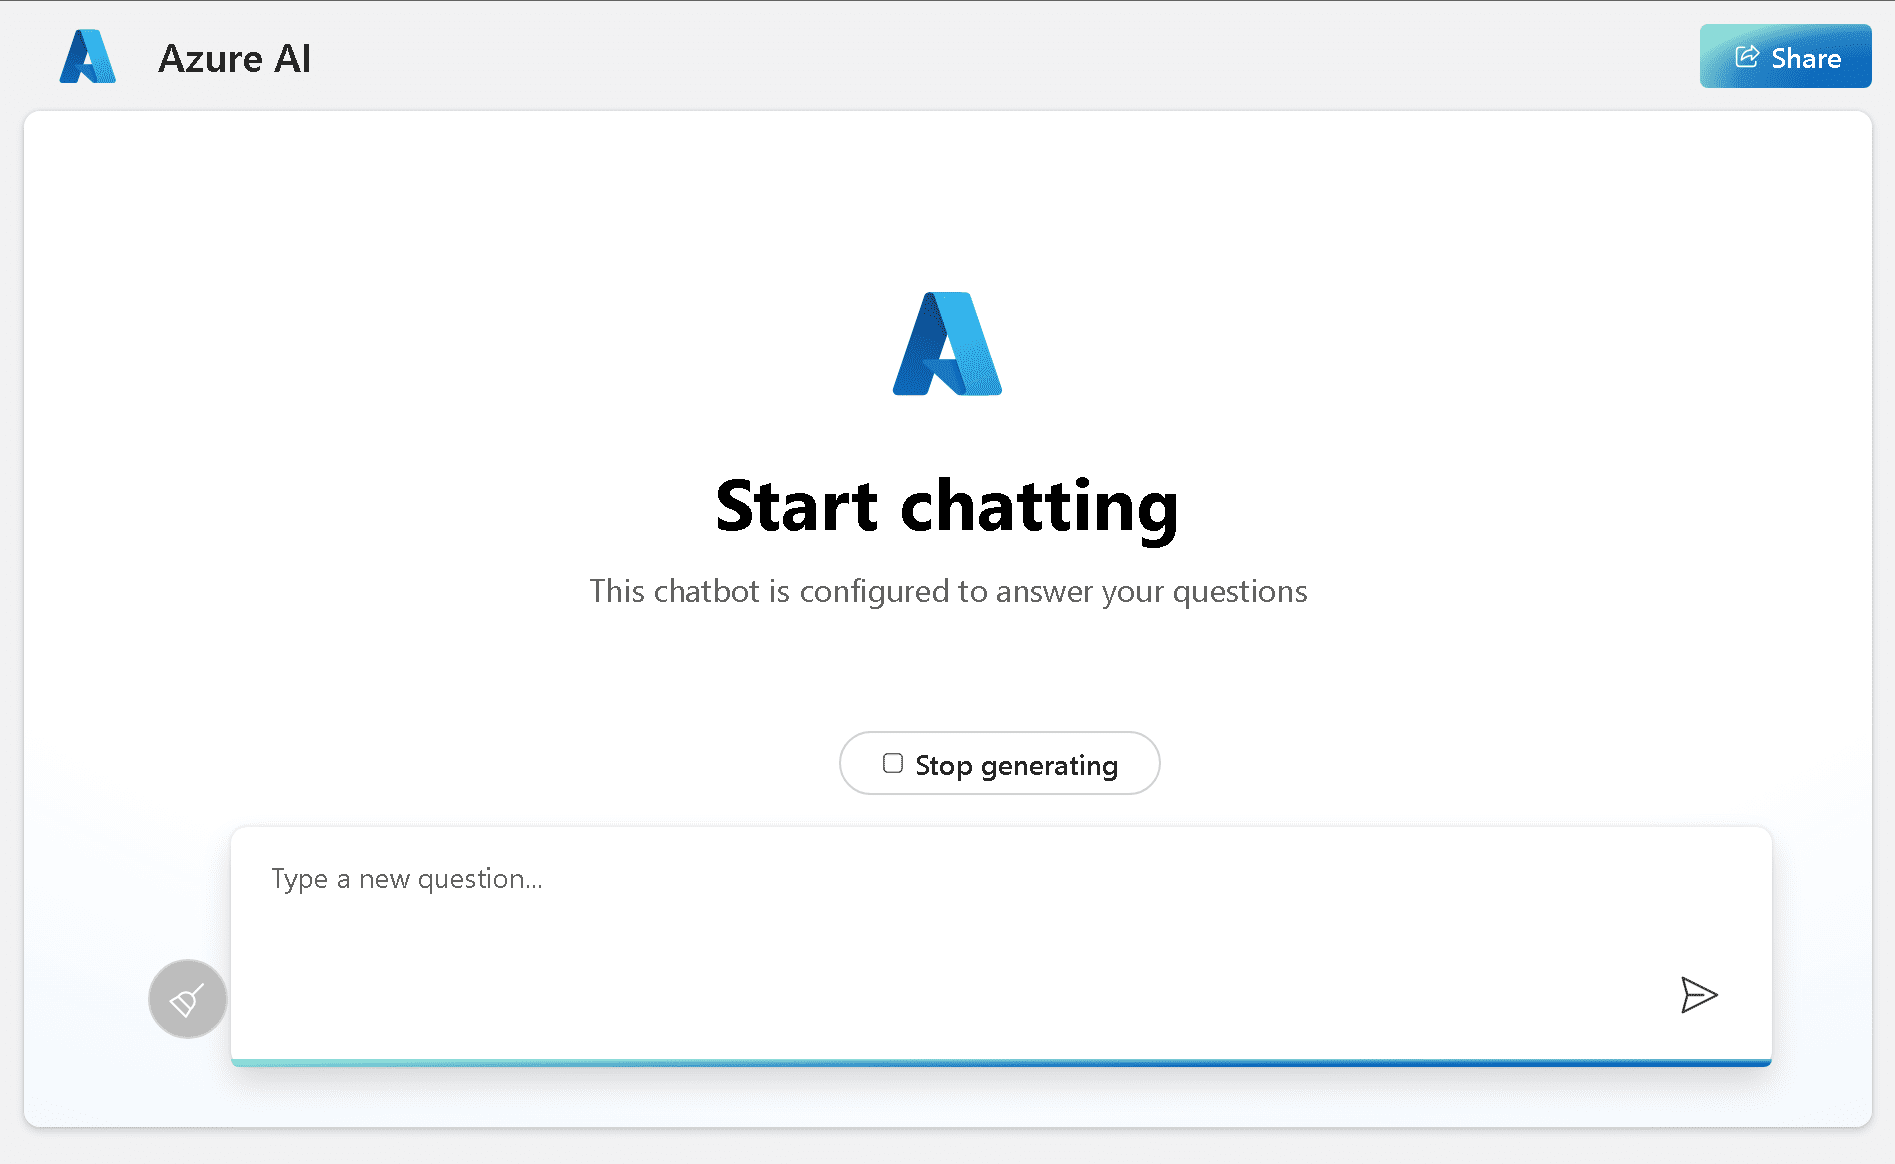Tap the paper-plane icon to submit

[x=1698, y=994]
